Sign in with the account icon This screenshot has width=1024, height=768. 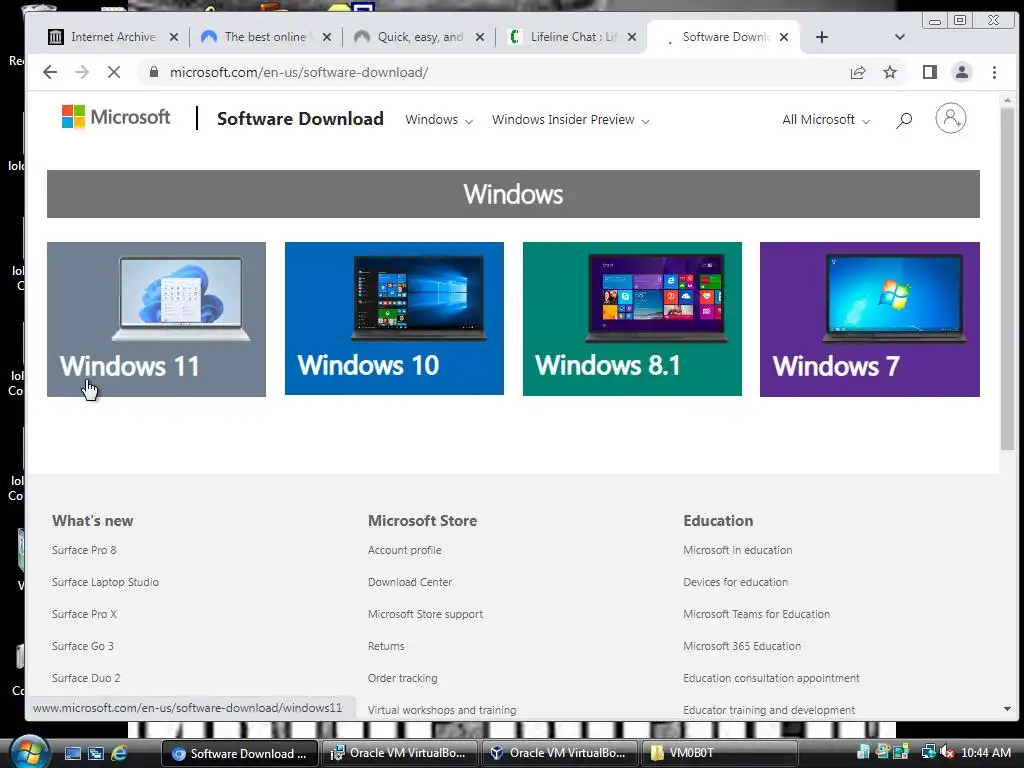(951, 119)
